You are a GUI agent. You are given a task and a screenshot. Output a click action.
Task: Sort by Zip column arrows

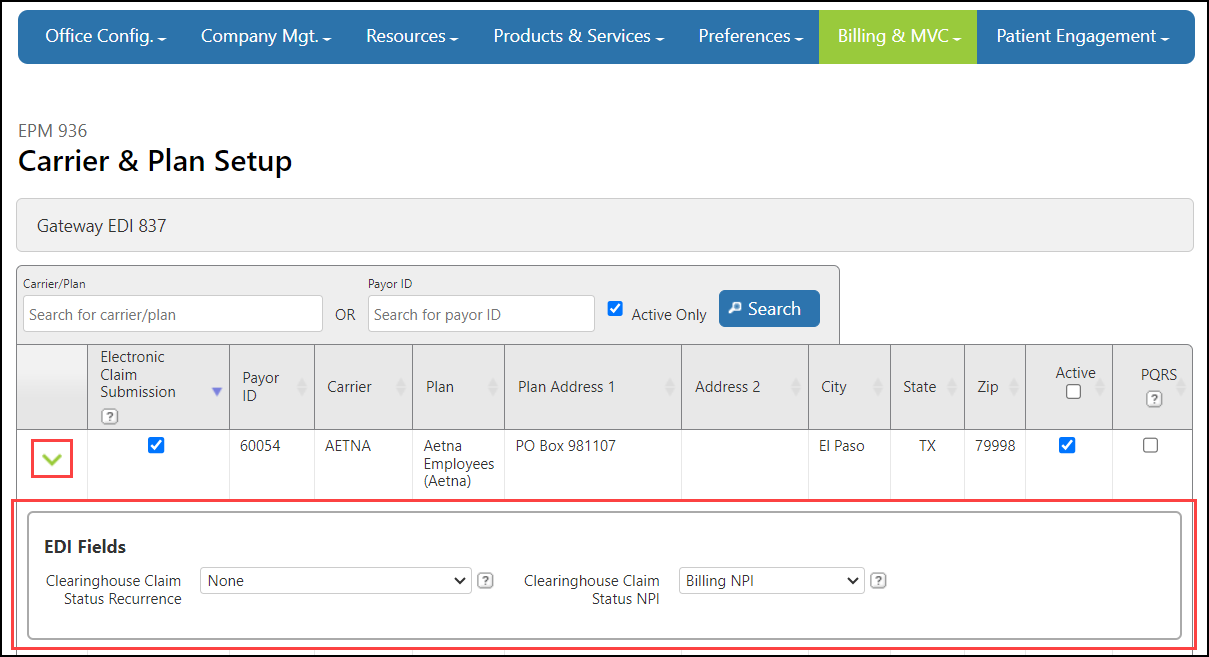(x=1013, y=387)
